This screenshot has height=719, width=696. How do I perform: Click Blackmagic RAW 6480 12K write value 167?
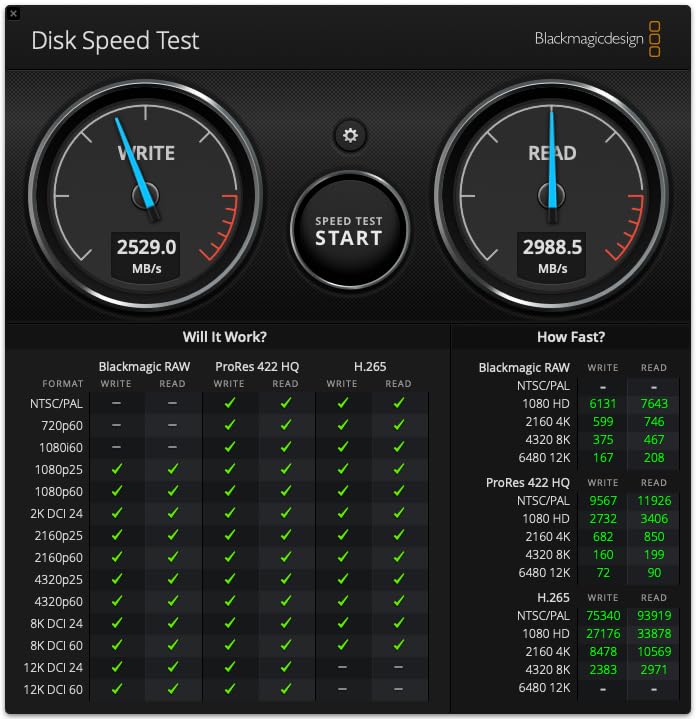603,458
